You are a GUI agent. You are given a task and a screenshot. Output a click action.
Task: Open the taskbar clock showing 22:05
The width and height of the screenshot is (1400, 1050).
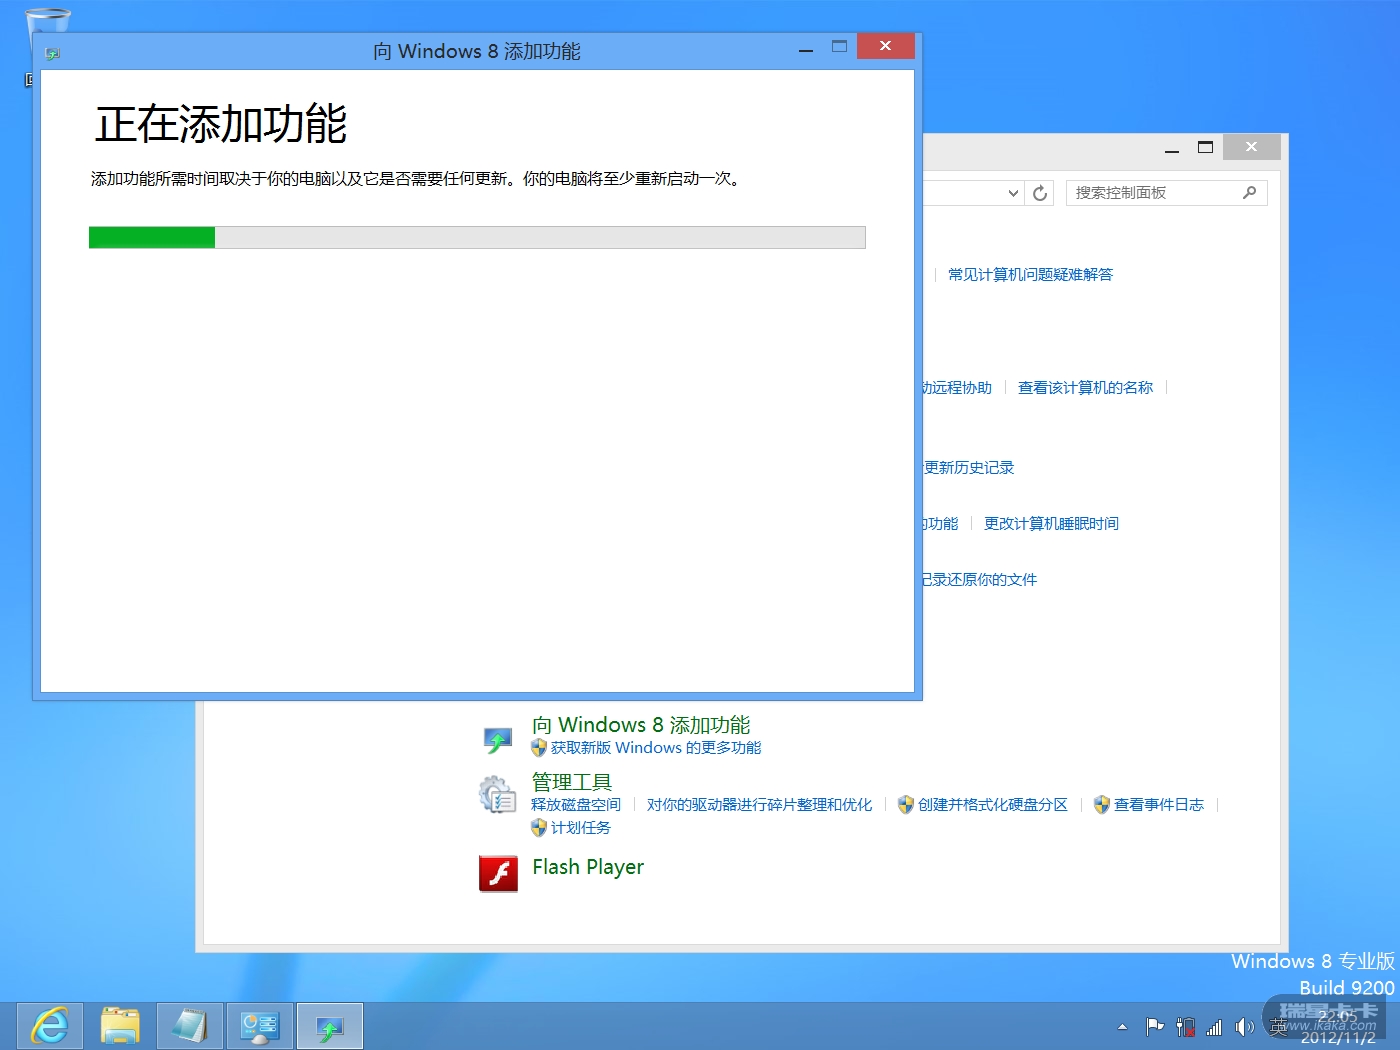[1338, 1027]
